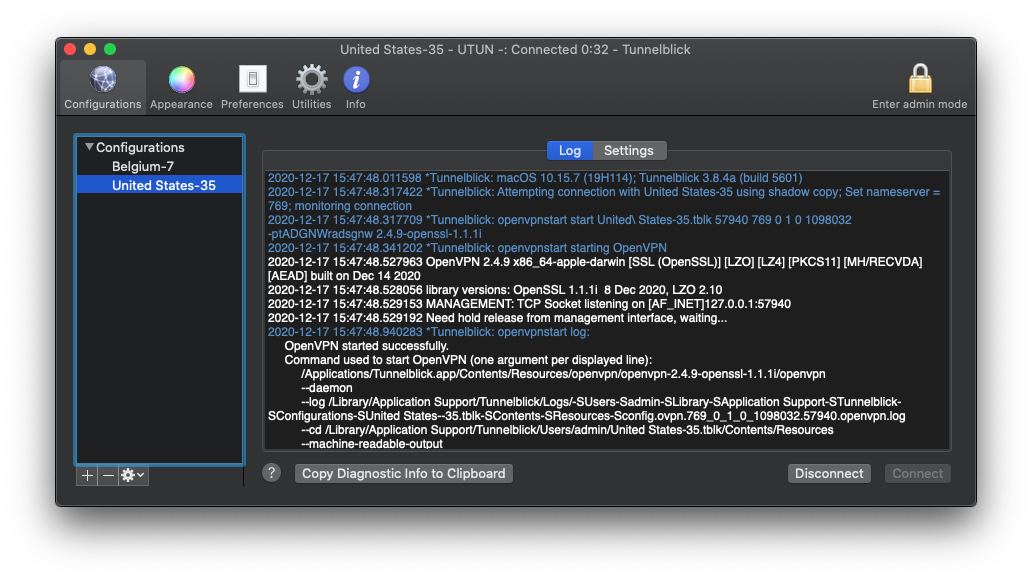
Task: Switch to the Settings tab
Action: click(x=629, y=150)
